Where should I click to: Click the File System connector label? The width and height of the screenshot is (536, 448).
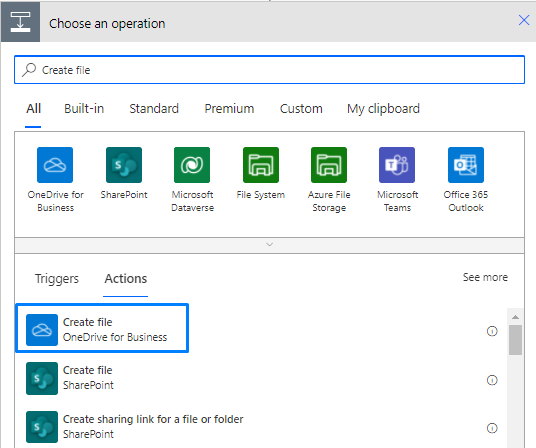tap(260, 195)
